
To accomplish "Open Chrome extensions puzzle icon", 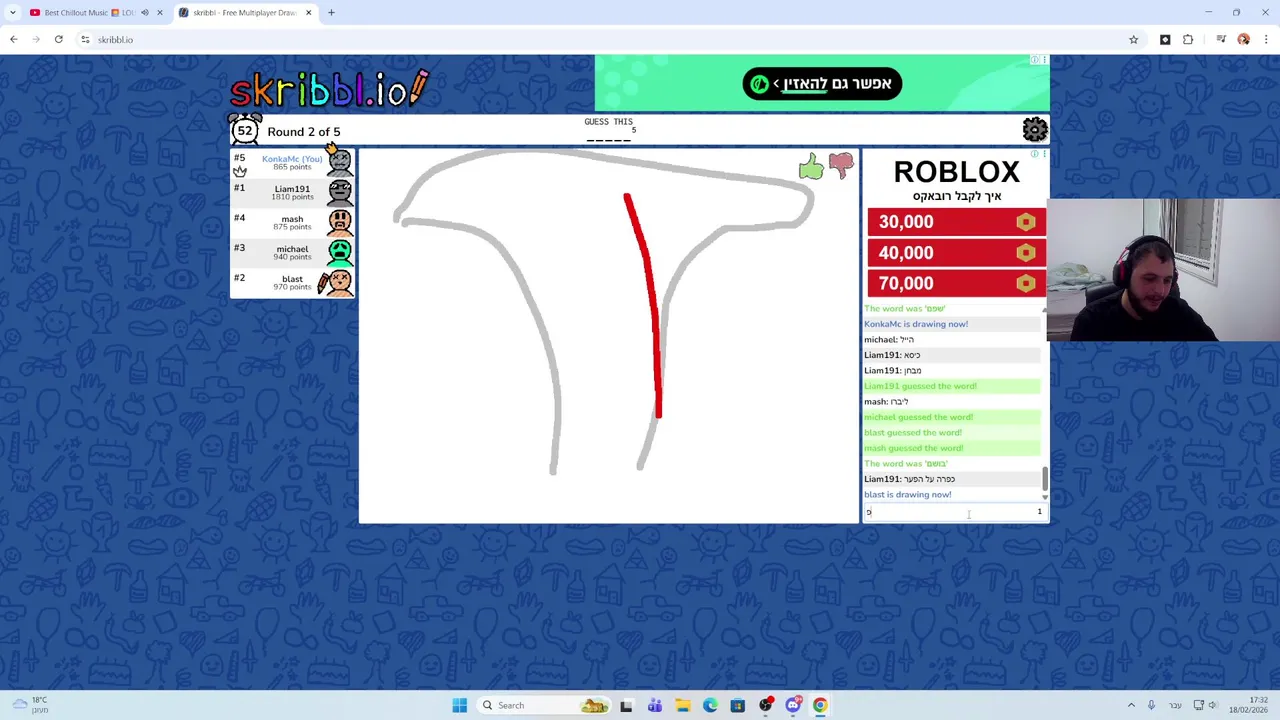I will pyautogui.click(x=1188, y=39).
